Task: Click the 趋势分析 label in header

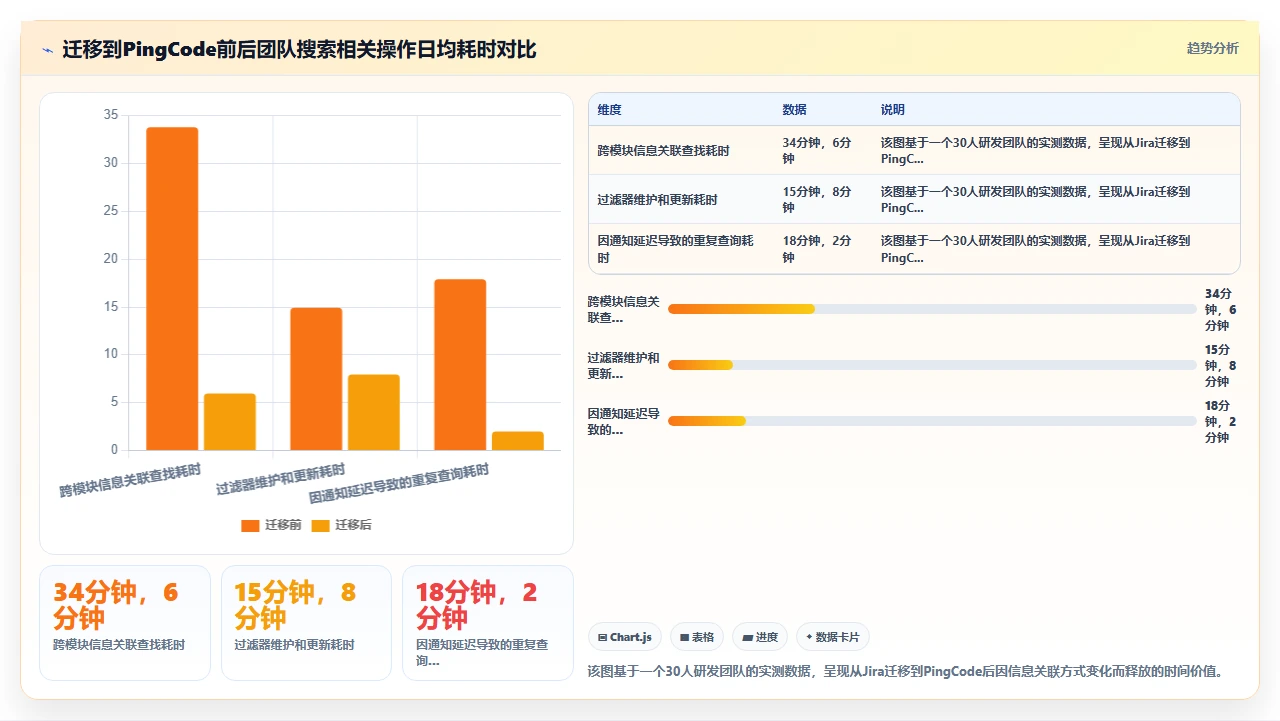Action: pyautogui.click(x=1212, y=48)
